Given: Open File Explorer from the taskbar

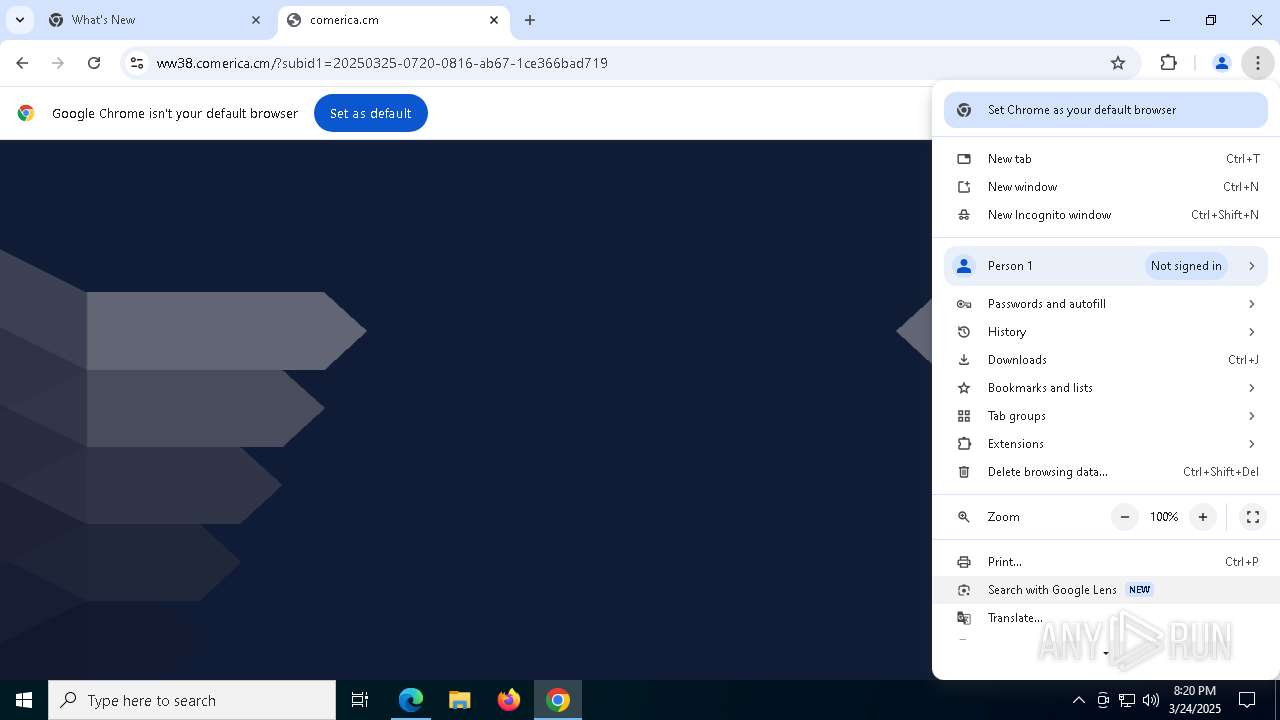Looking at the screenshot, I should [460, 700].
